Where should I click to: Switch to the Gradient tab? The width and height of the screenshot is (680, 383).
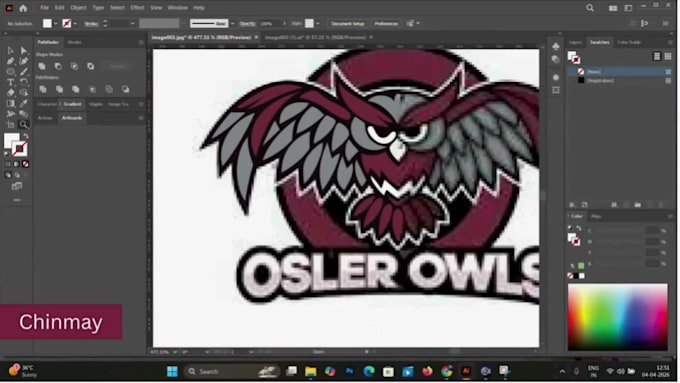click(72, 104)
